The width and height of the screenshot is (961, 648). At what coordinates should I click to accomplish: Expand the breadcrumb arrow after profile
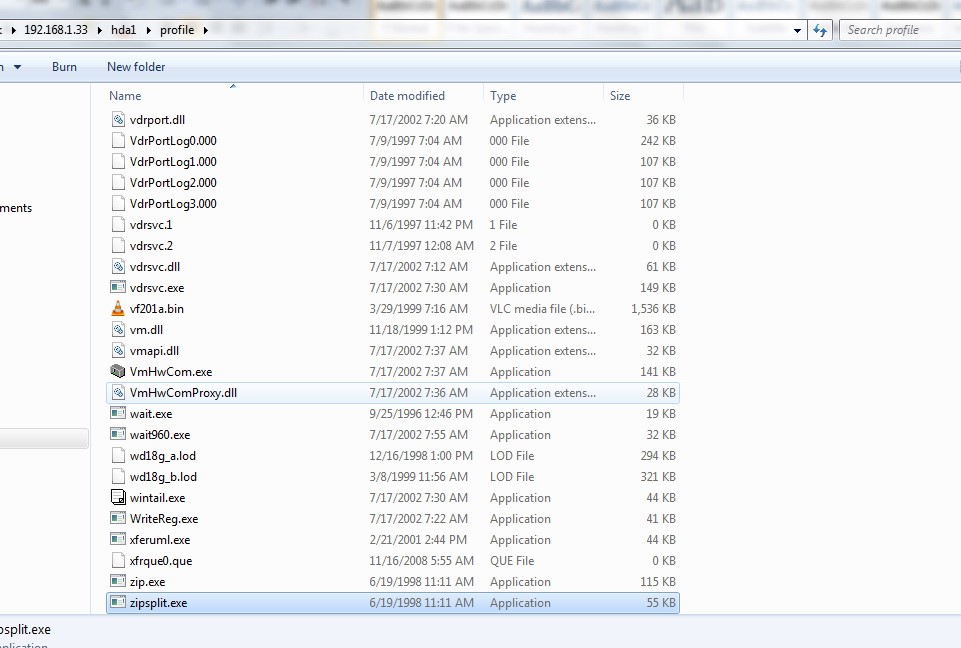[205, 30]
